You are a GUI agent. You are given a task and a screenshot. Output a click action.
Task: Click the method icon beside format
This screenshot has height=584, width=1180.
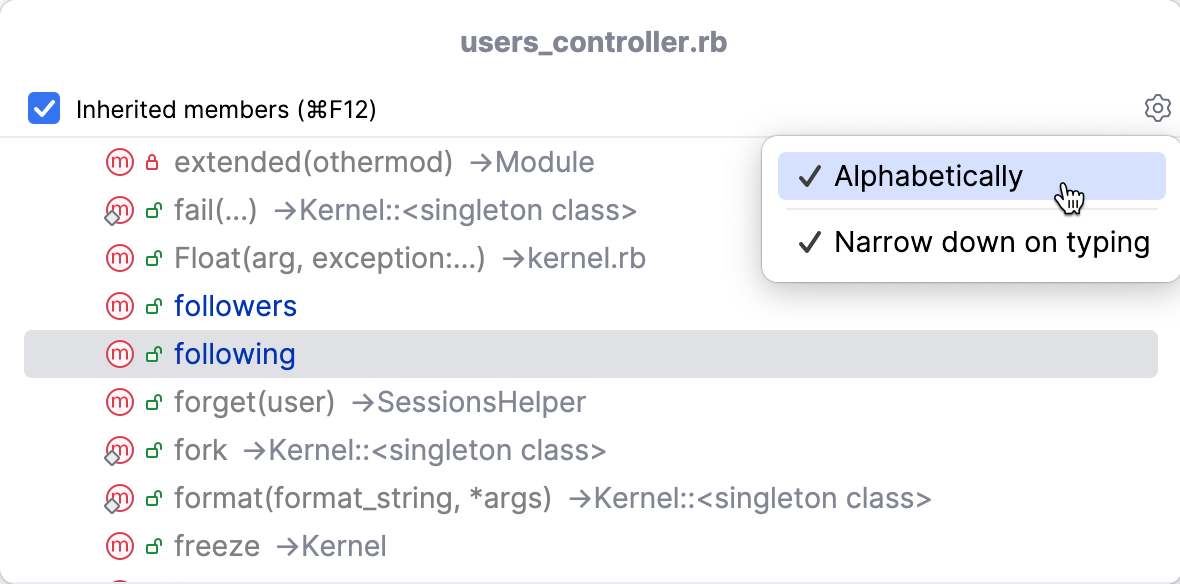pyautogui.click(x=119, y=498)
